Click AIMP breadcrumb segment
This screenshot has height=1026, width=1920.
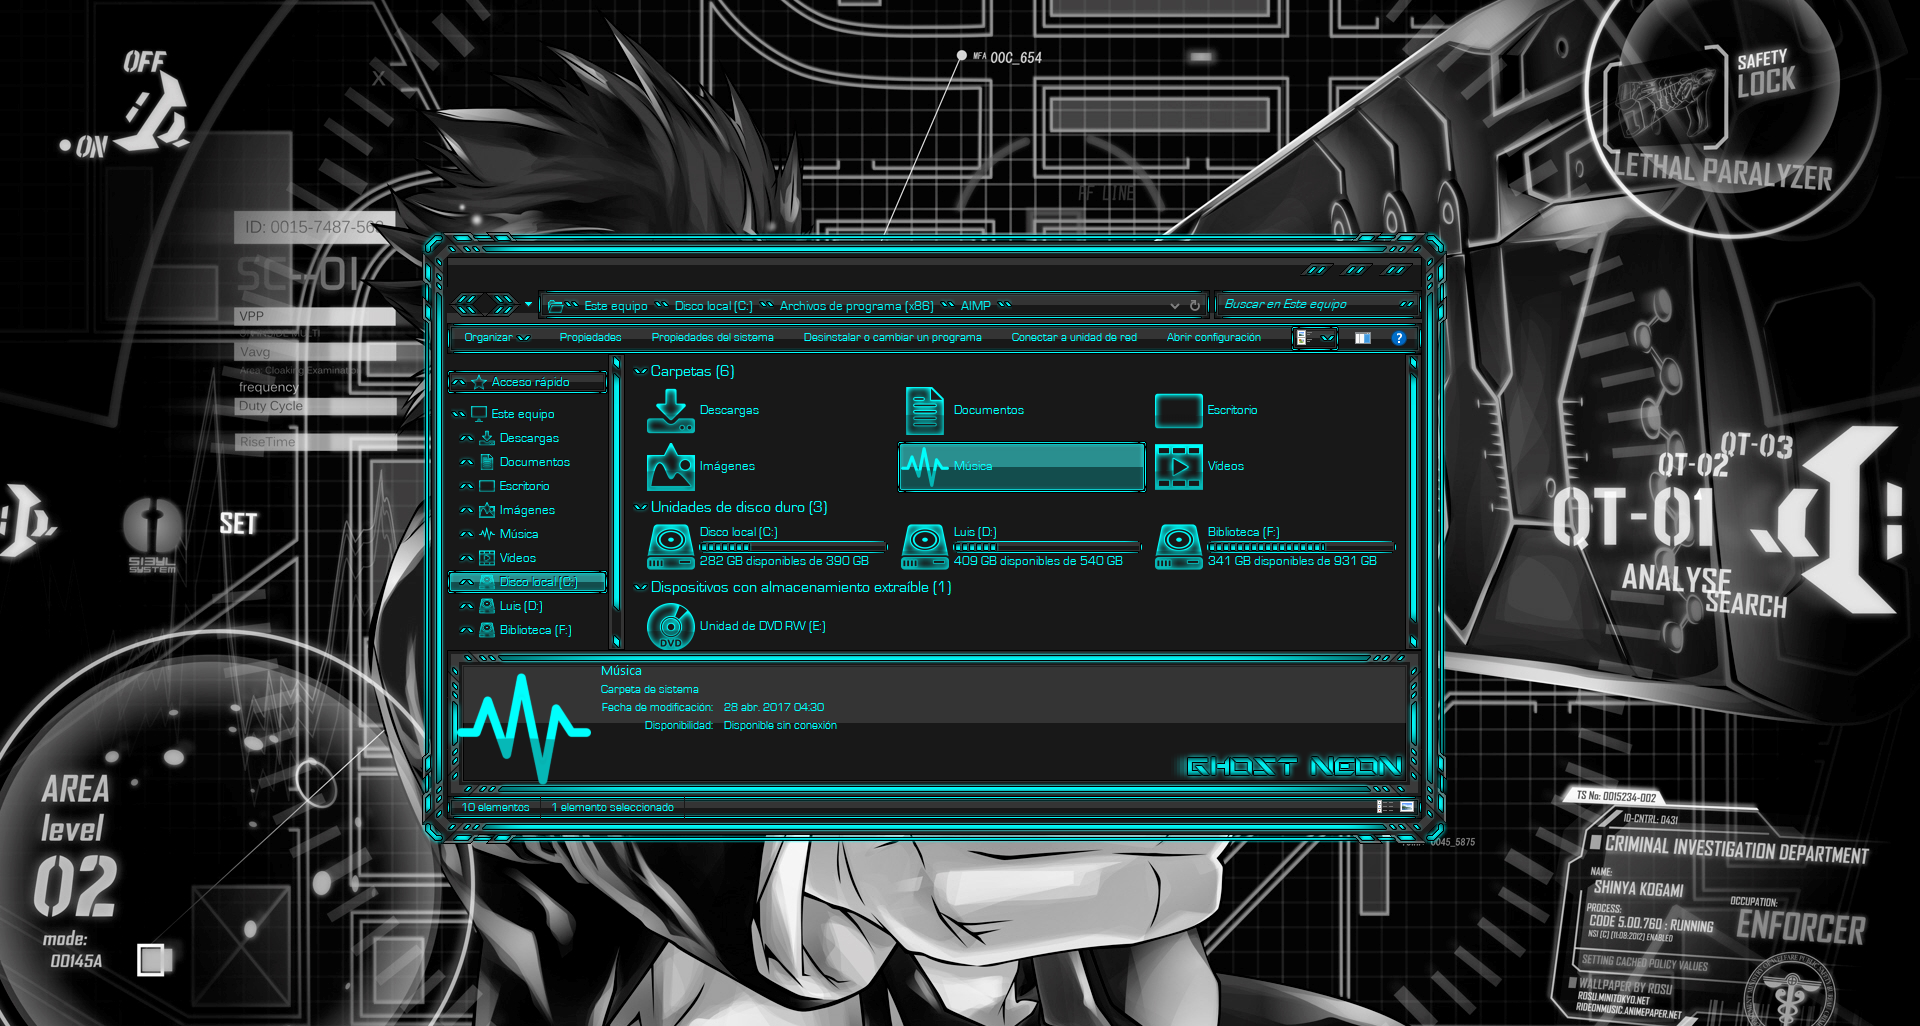pyautogui.click(x=975, y=306)
